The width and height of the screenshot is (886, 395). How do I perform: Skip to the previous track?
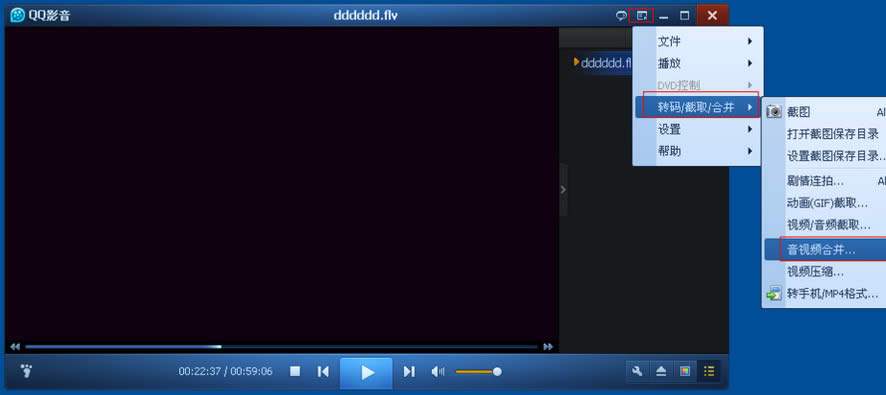click(323, 371)
